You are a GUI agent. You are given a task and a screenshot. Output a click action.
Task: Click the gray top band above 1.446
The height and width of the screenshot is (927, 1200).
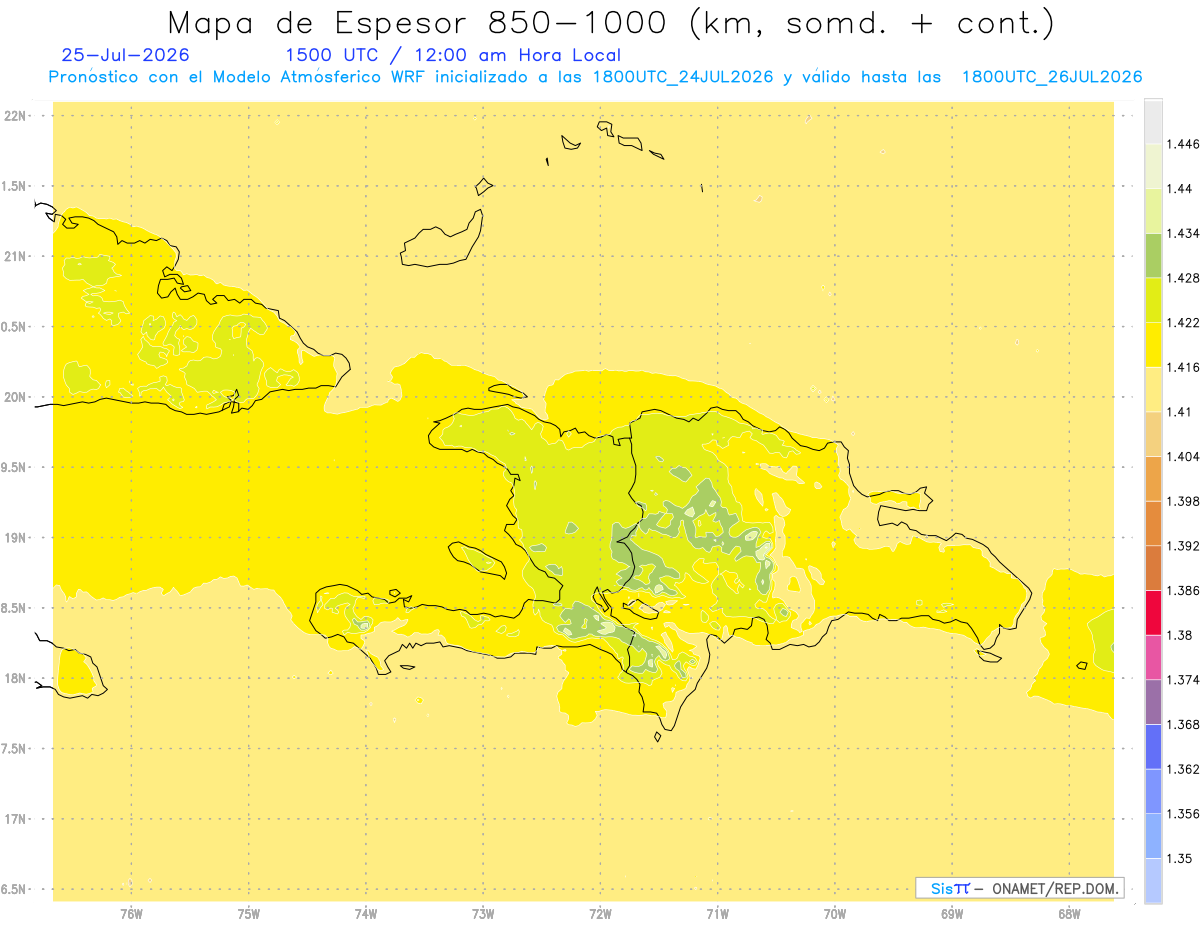1153,121
